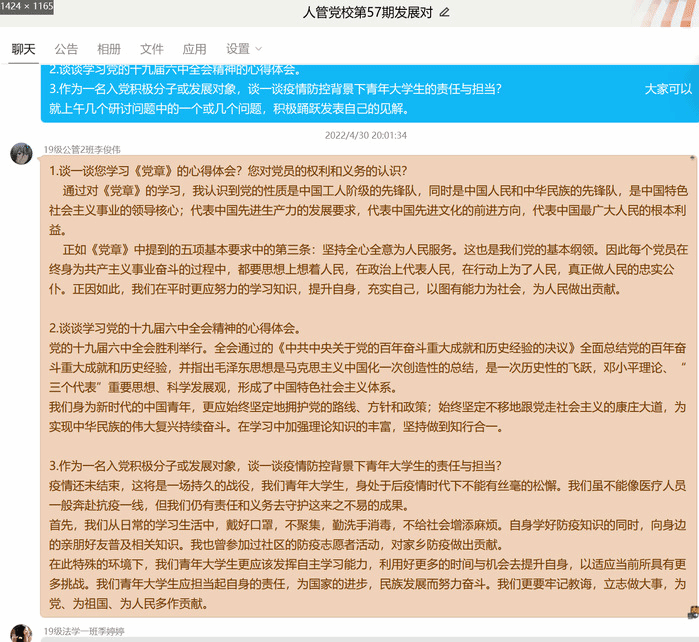Click 李俊伟's profile avatar
This screenshot has height=642, width=699.
pos(20,154)
